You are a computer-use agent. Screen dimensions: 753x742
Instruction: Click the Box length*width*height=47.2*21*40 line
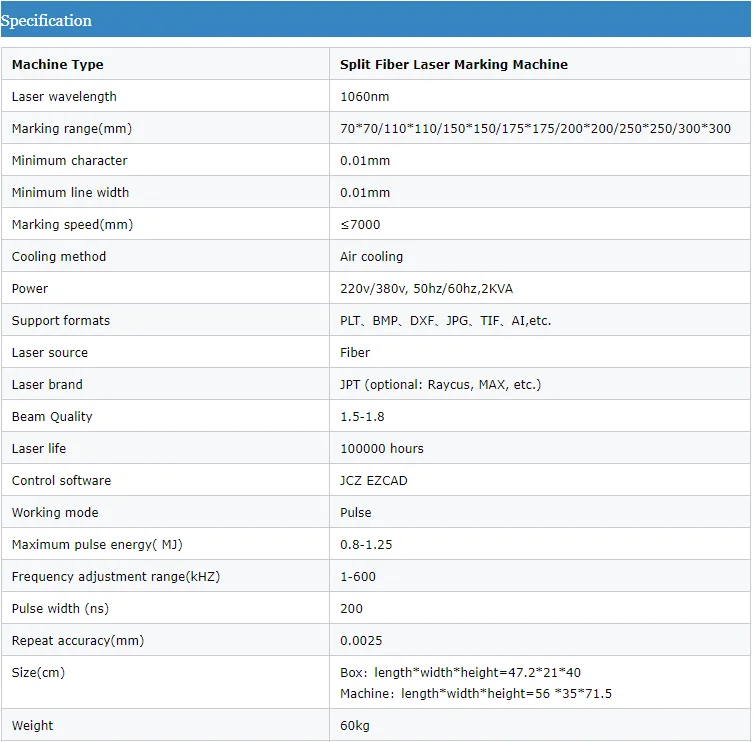[x=460, y=673]
